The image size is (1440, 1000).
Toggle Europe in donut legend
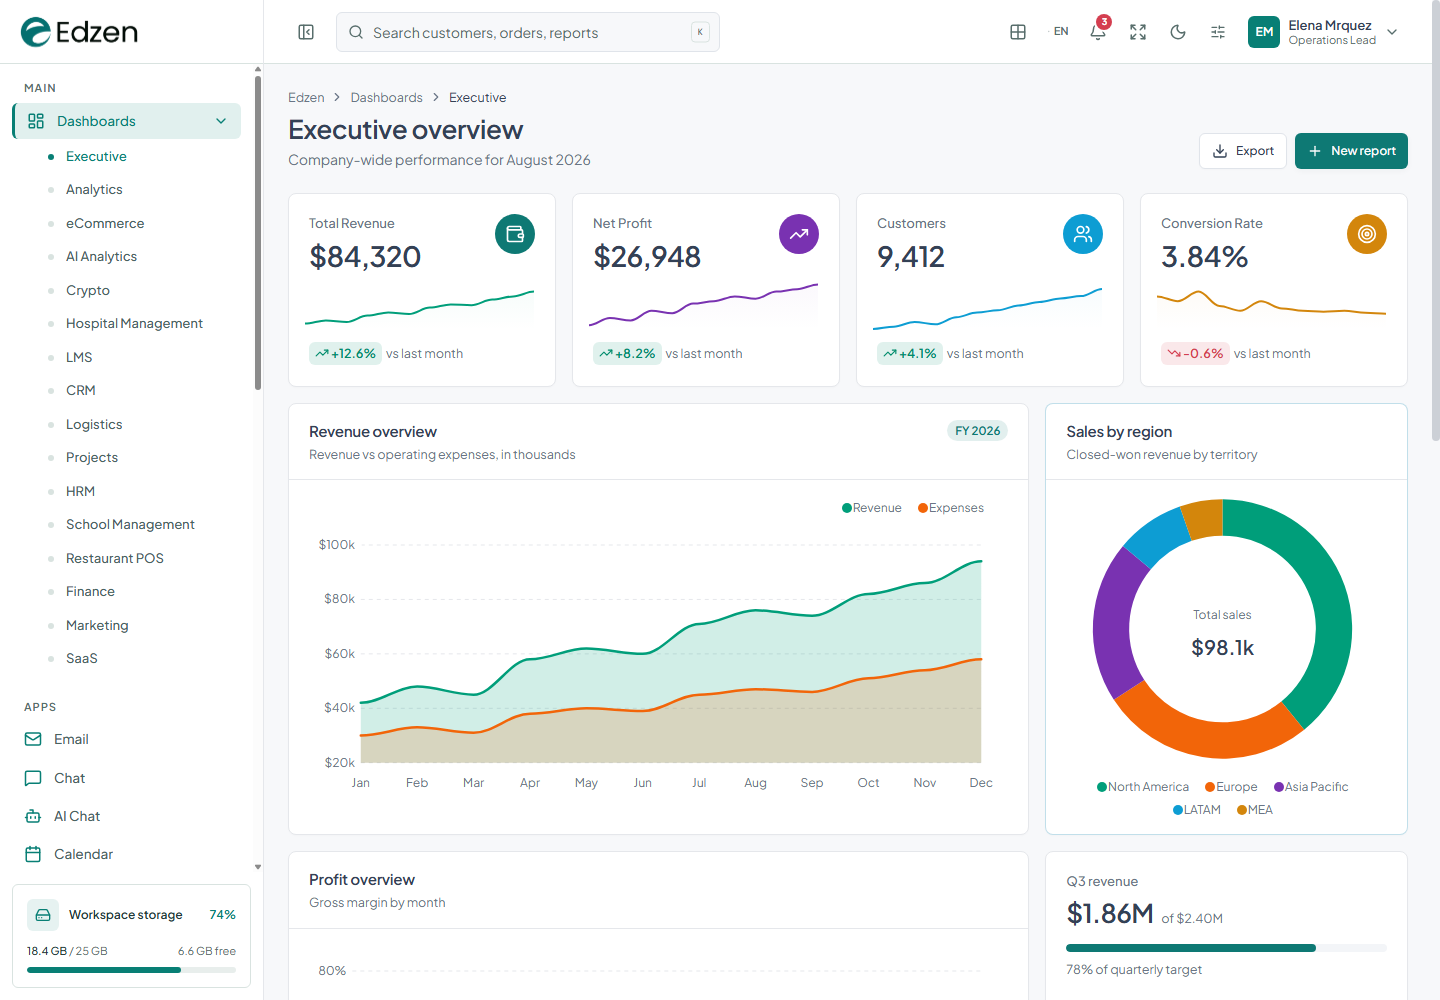coord(1232,787)
